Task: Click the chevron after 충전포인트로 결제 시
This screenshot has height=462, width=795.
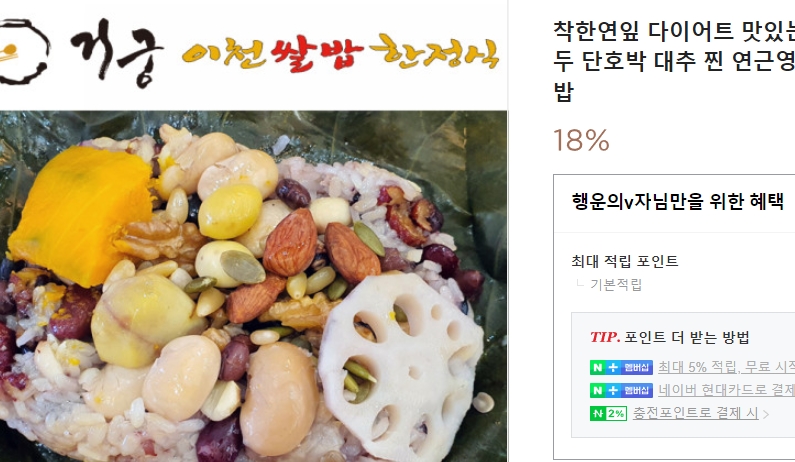Action: point(766,414)
